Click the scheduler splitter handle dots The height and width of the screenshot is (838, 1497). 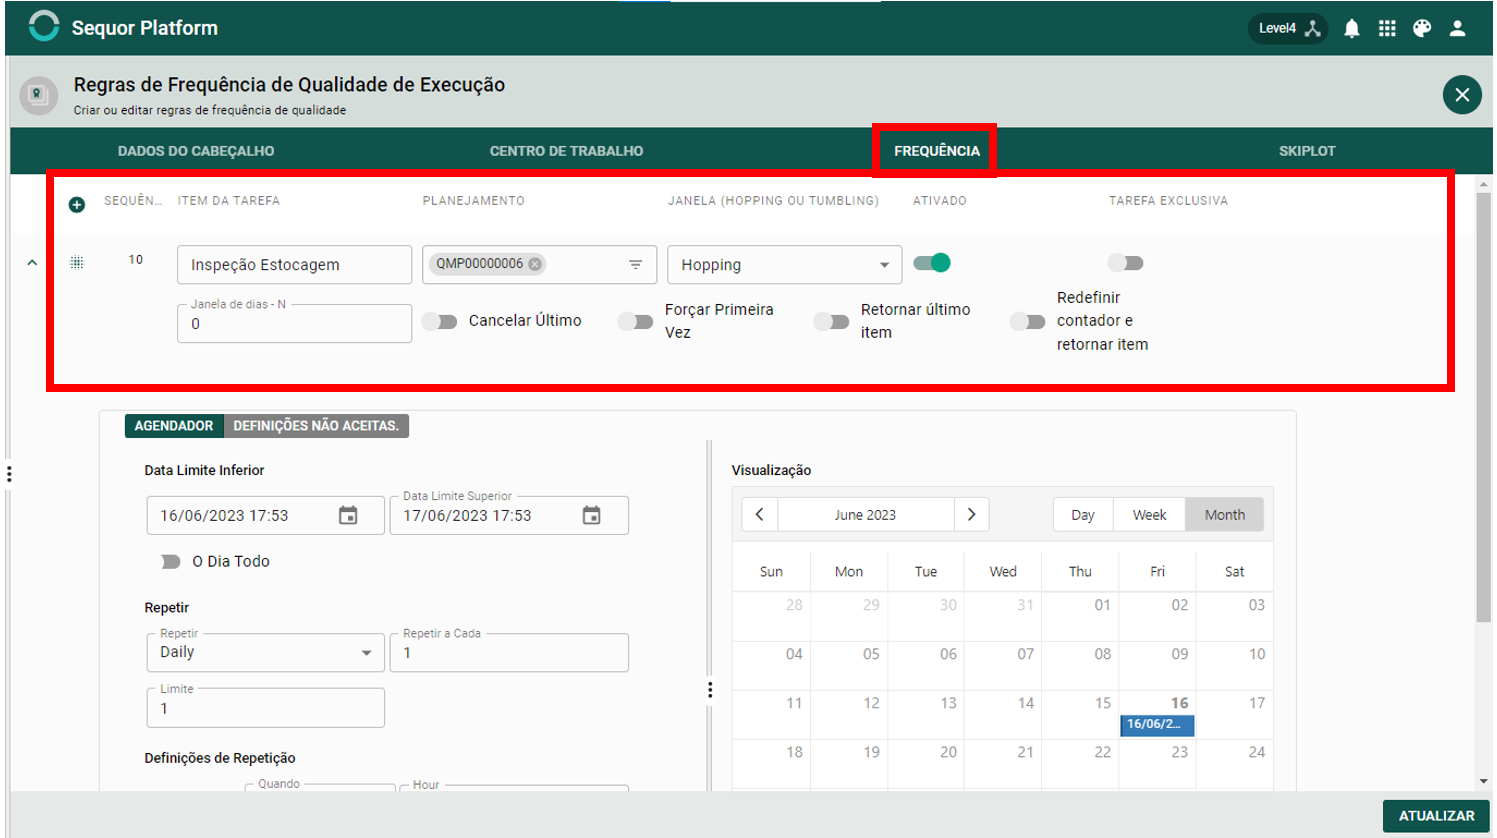click(x=710, y=690)
